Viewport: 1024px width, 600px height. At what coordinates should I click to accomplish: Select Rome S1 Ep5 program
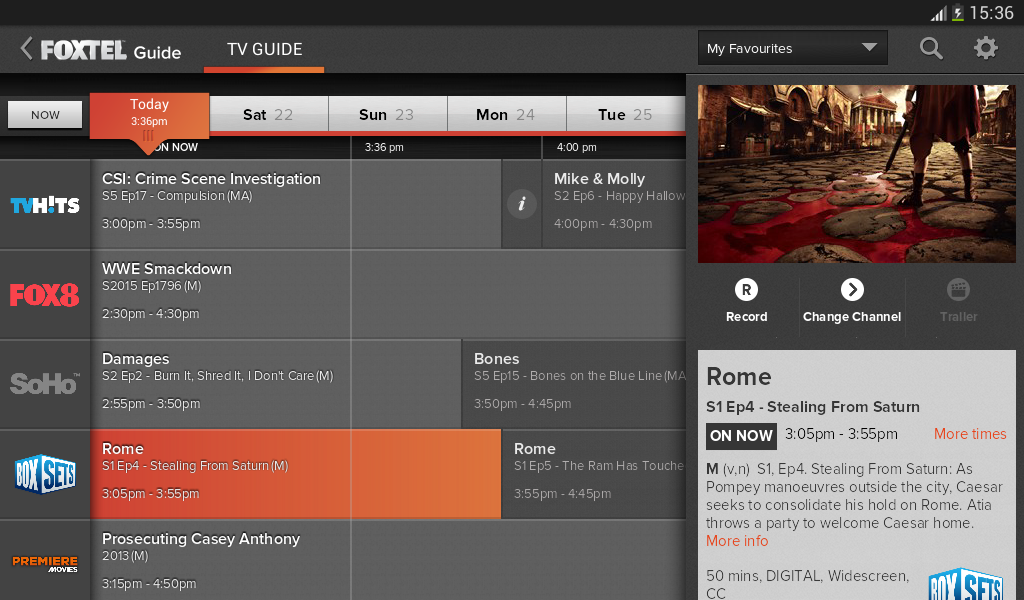(x=594, y=474)
